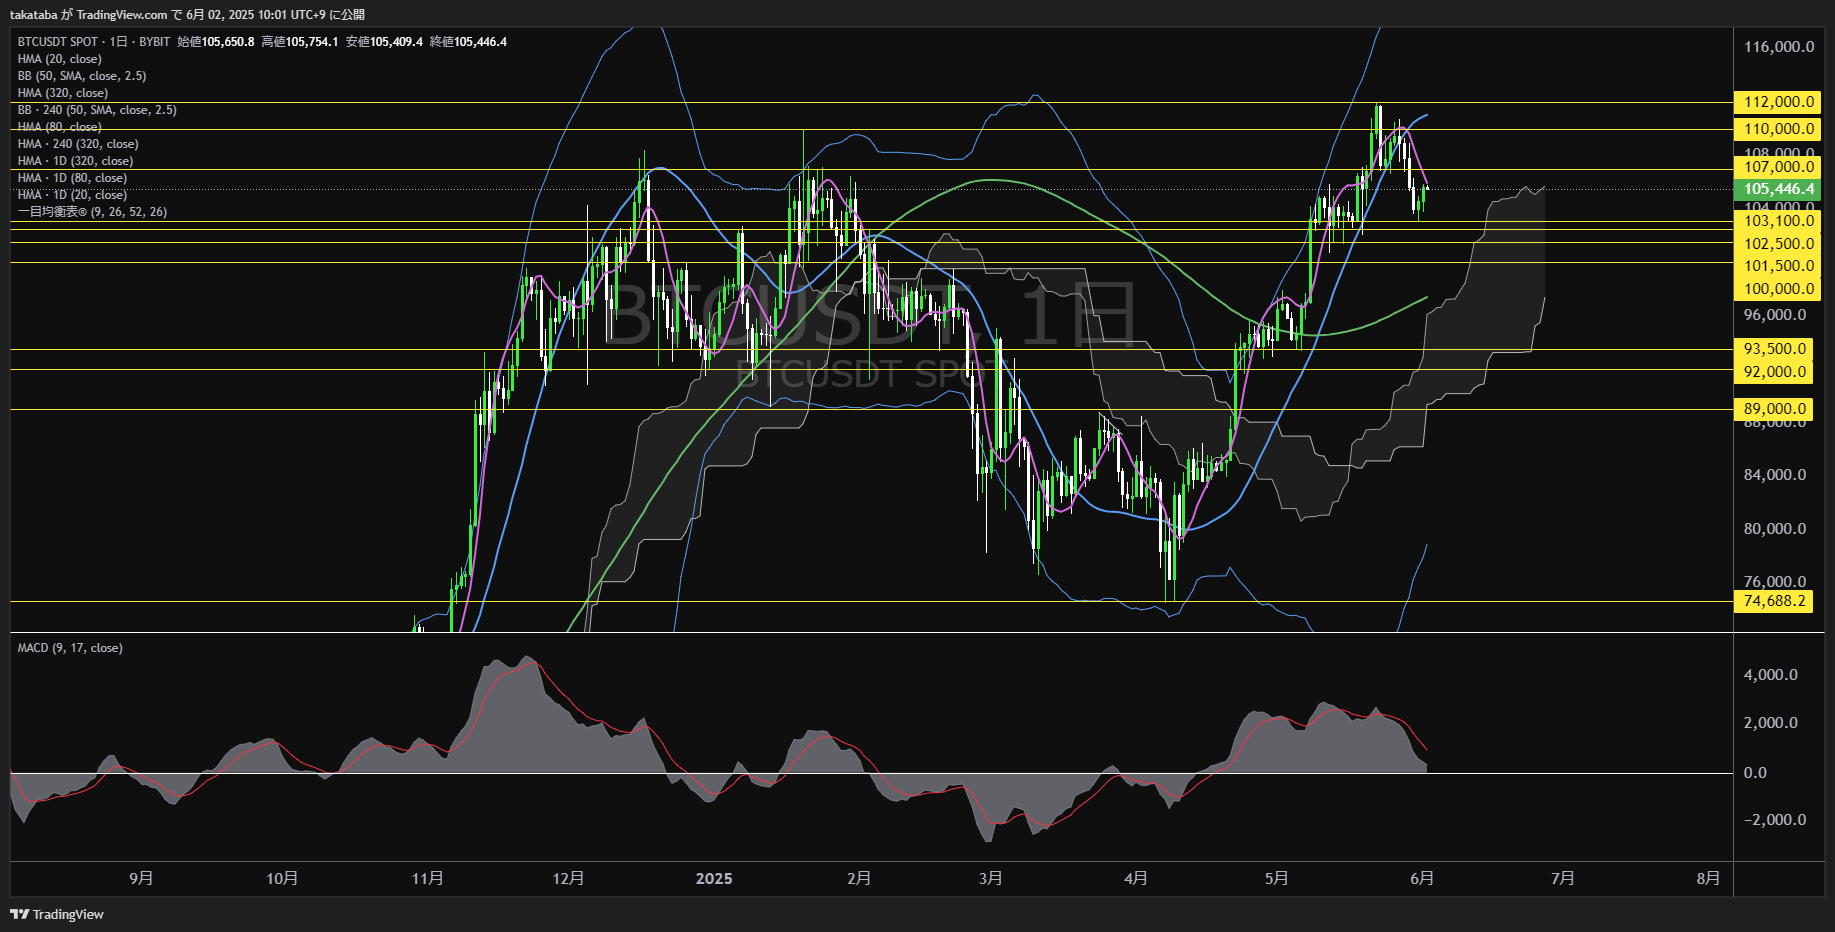Click the 100,000.0 price line label
1835x932 pixels.
(1778, 289)
